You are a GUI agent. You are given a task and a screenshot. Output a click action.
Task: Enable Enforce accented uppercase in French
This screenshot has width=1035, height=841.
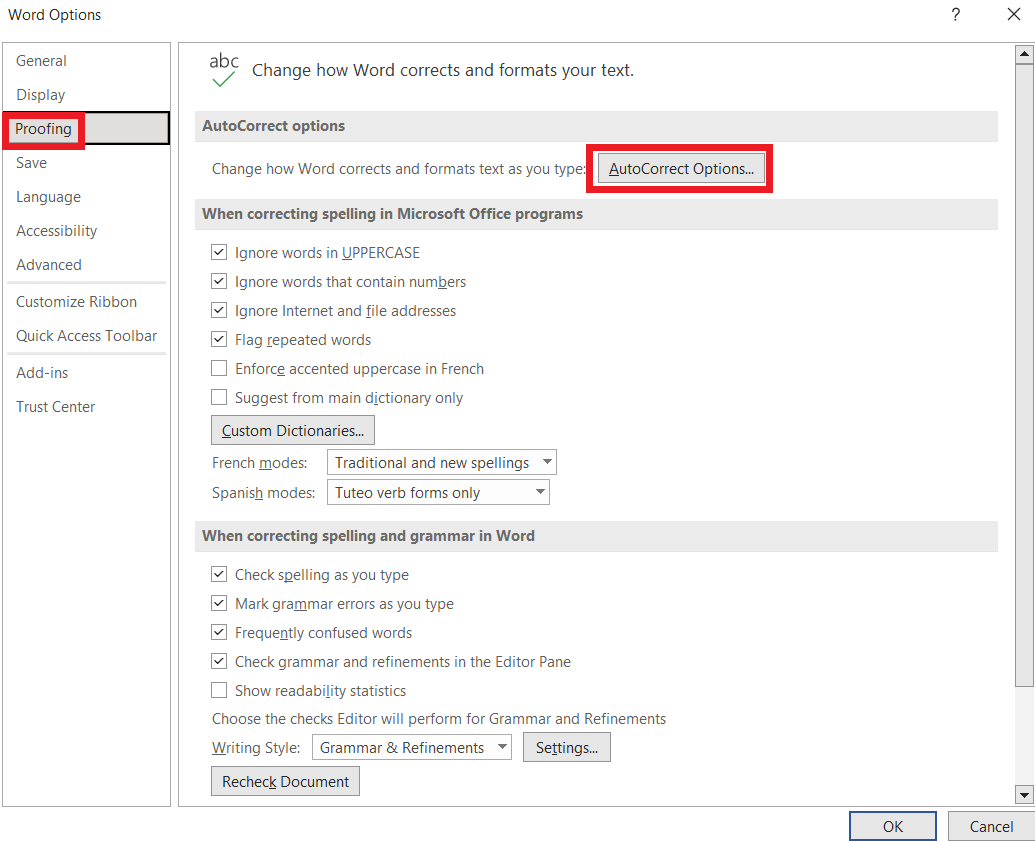tap(218, 368)
